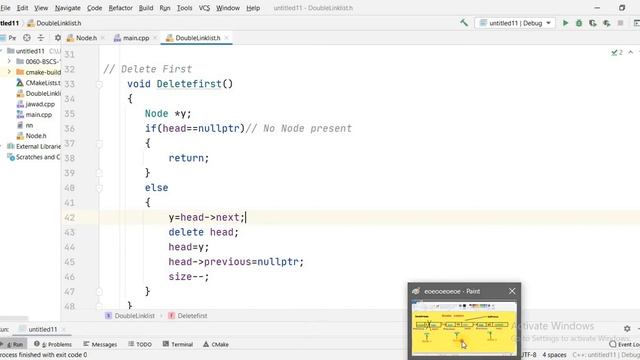Image resolution: width=640 pixels, height=360 pixels.
Task: Expand the 0060-BSCS folder in project tree
Action: pos(9,61)
